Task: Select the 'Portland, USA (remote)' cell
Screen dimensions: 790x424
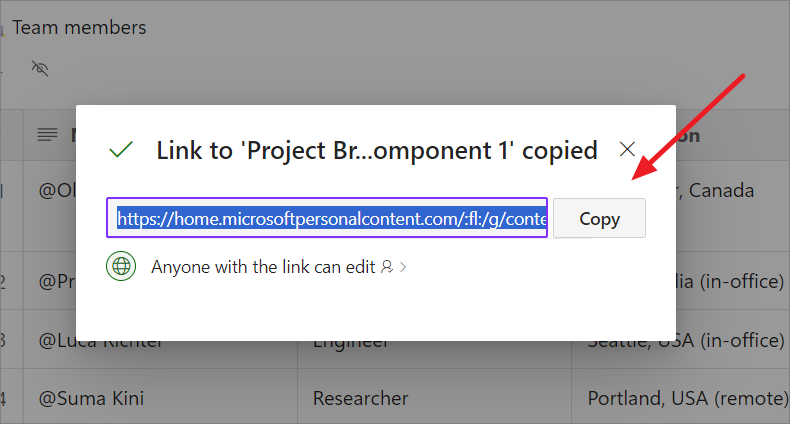Action: click(x=685, y=398)
